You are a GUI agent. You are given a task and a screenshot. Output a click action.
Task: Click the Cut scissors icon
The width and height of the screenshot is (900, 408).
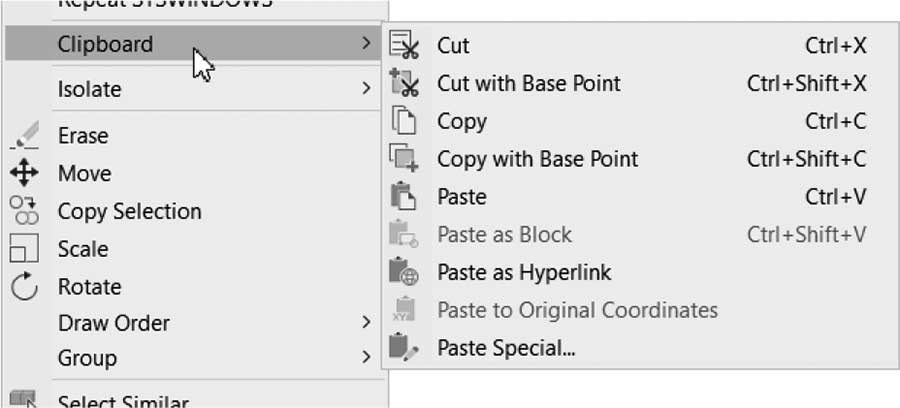(x=404, y=45)
